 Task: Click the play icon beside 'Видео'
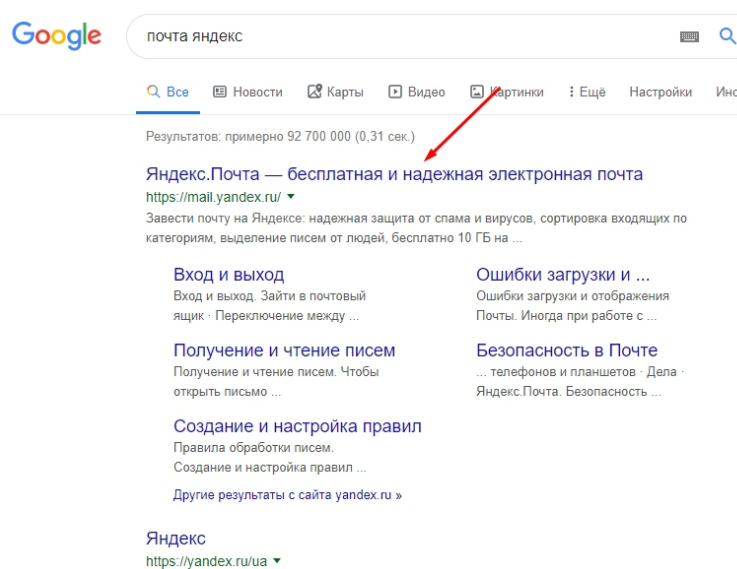pos(395,92)
